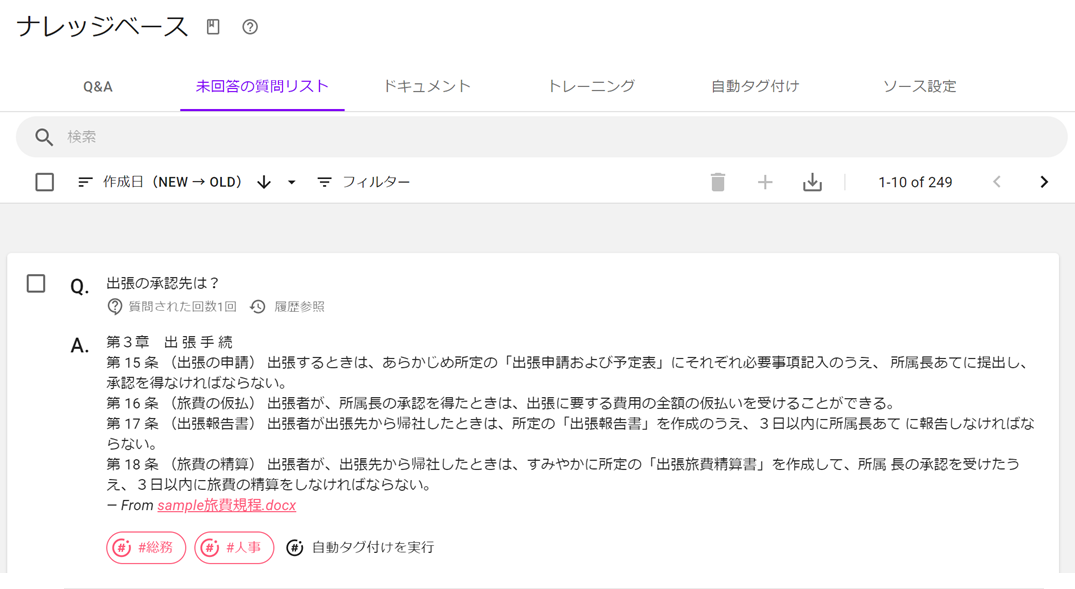This screenshot has height=589, width=1075.
Task: Tick checkbox for 出張の承認先は？ question
Action: coord(36,284)
